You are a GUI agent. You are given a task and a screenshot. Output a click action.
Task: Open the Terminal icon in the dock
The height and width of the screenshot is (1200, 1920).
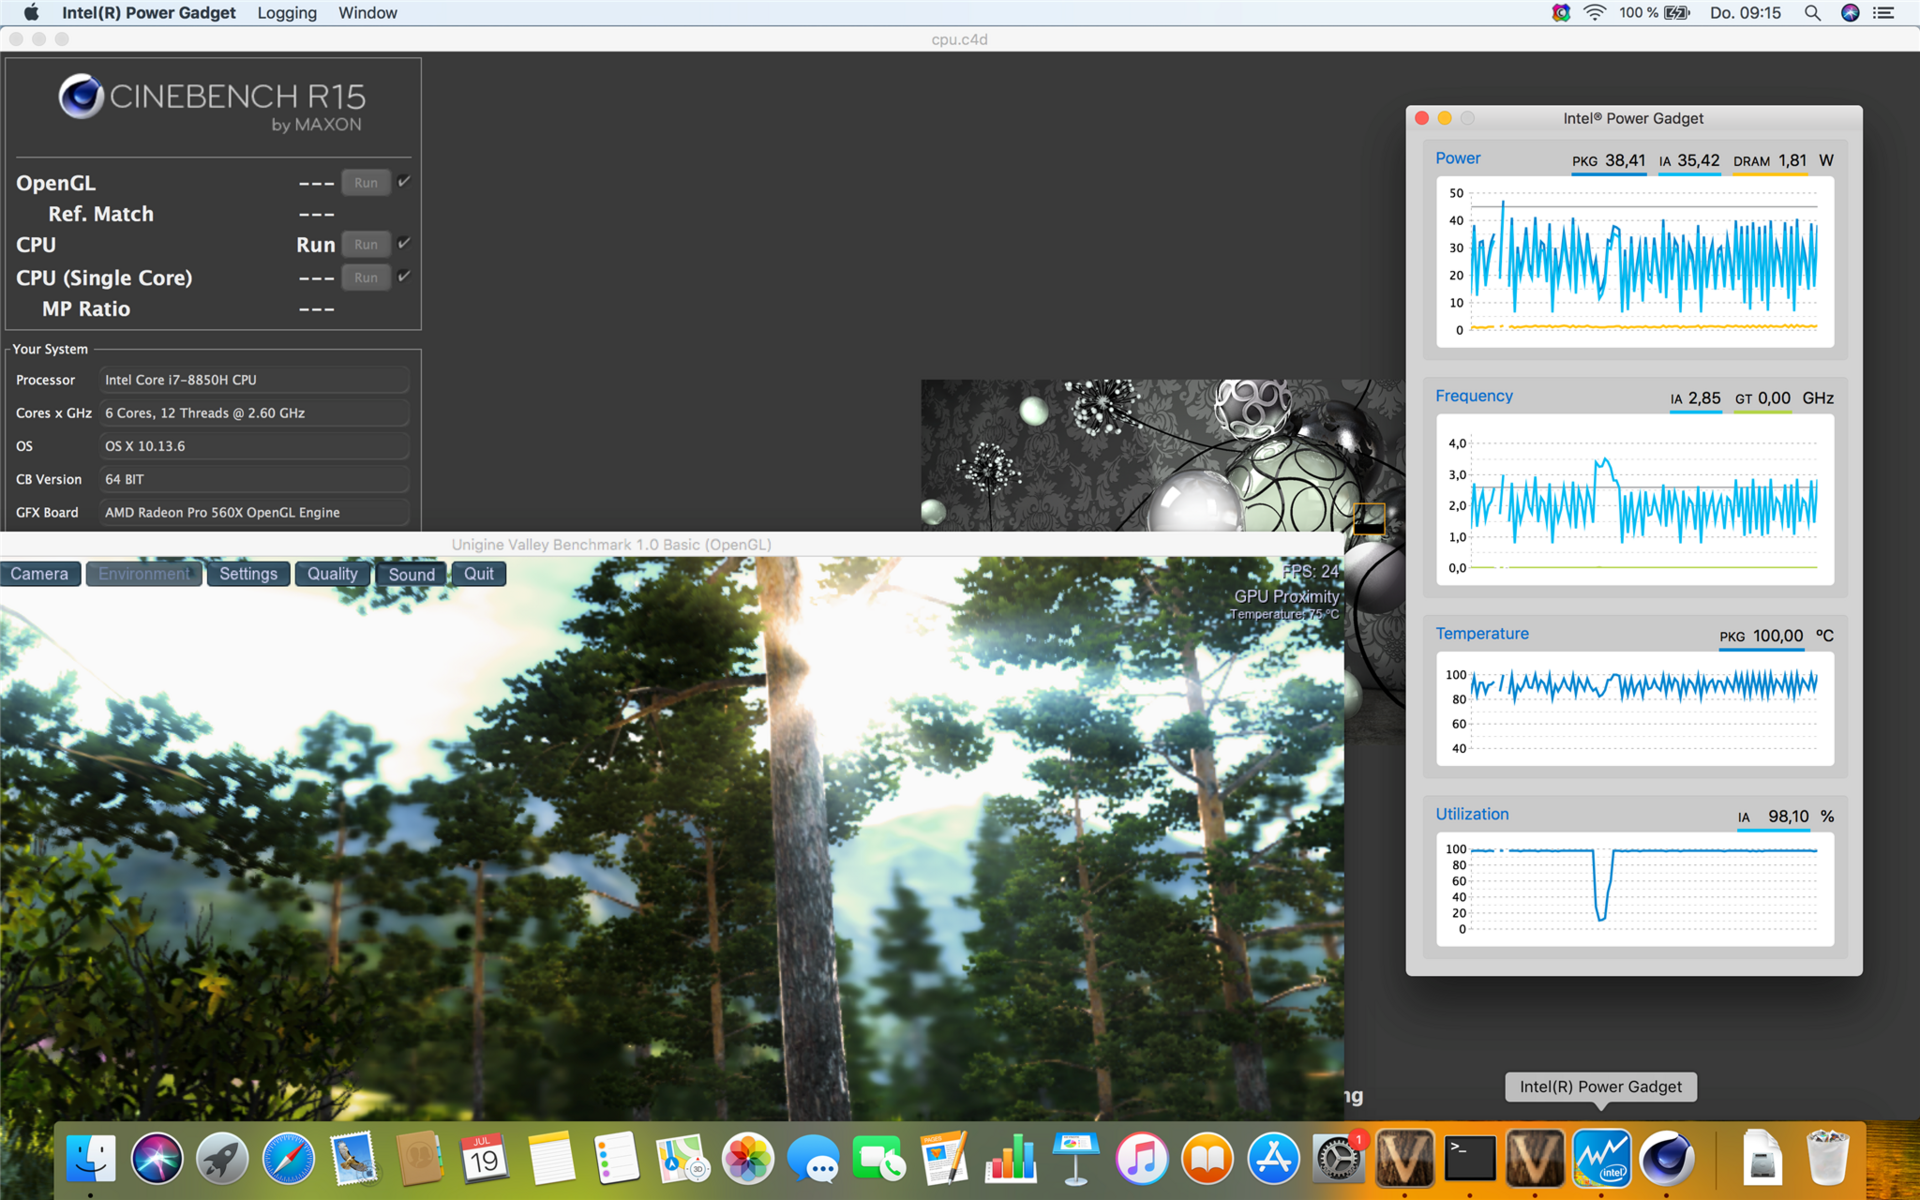(x=1470, y=1159)
